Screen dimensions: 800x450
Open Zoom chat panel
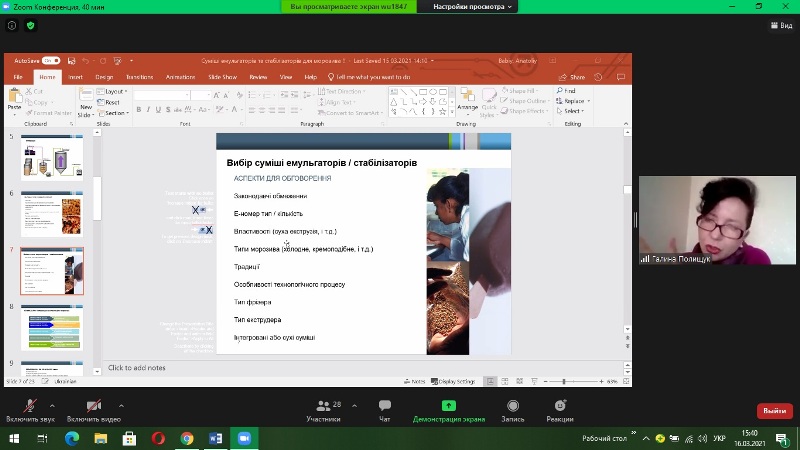click(385, 410)
